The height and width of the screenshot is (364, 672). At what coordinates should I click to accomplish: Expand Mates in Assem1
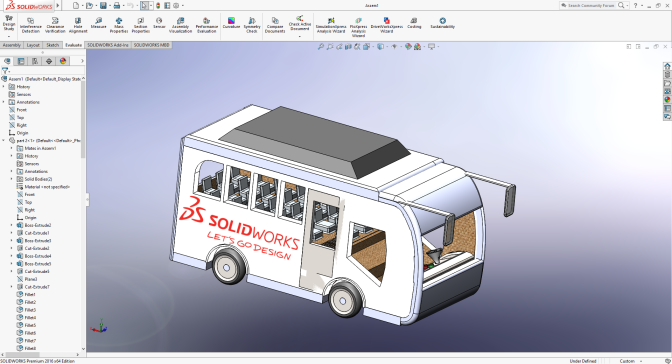12,148
